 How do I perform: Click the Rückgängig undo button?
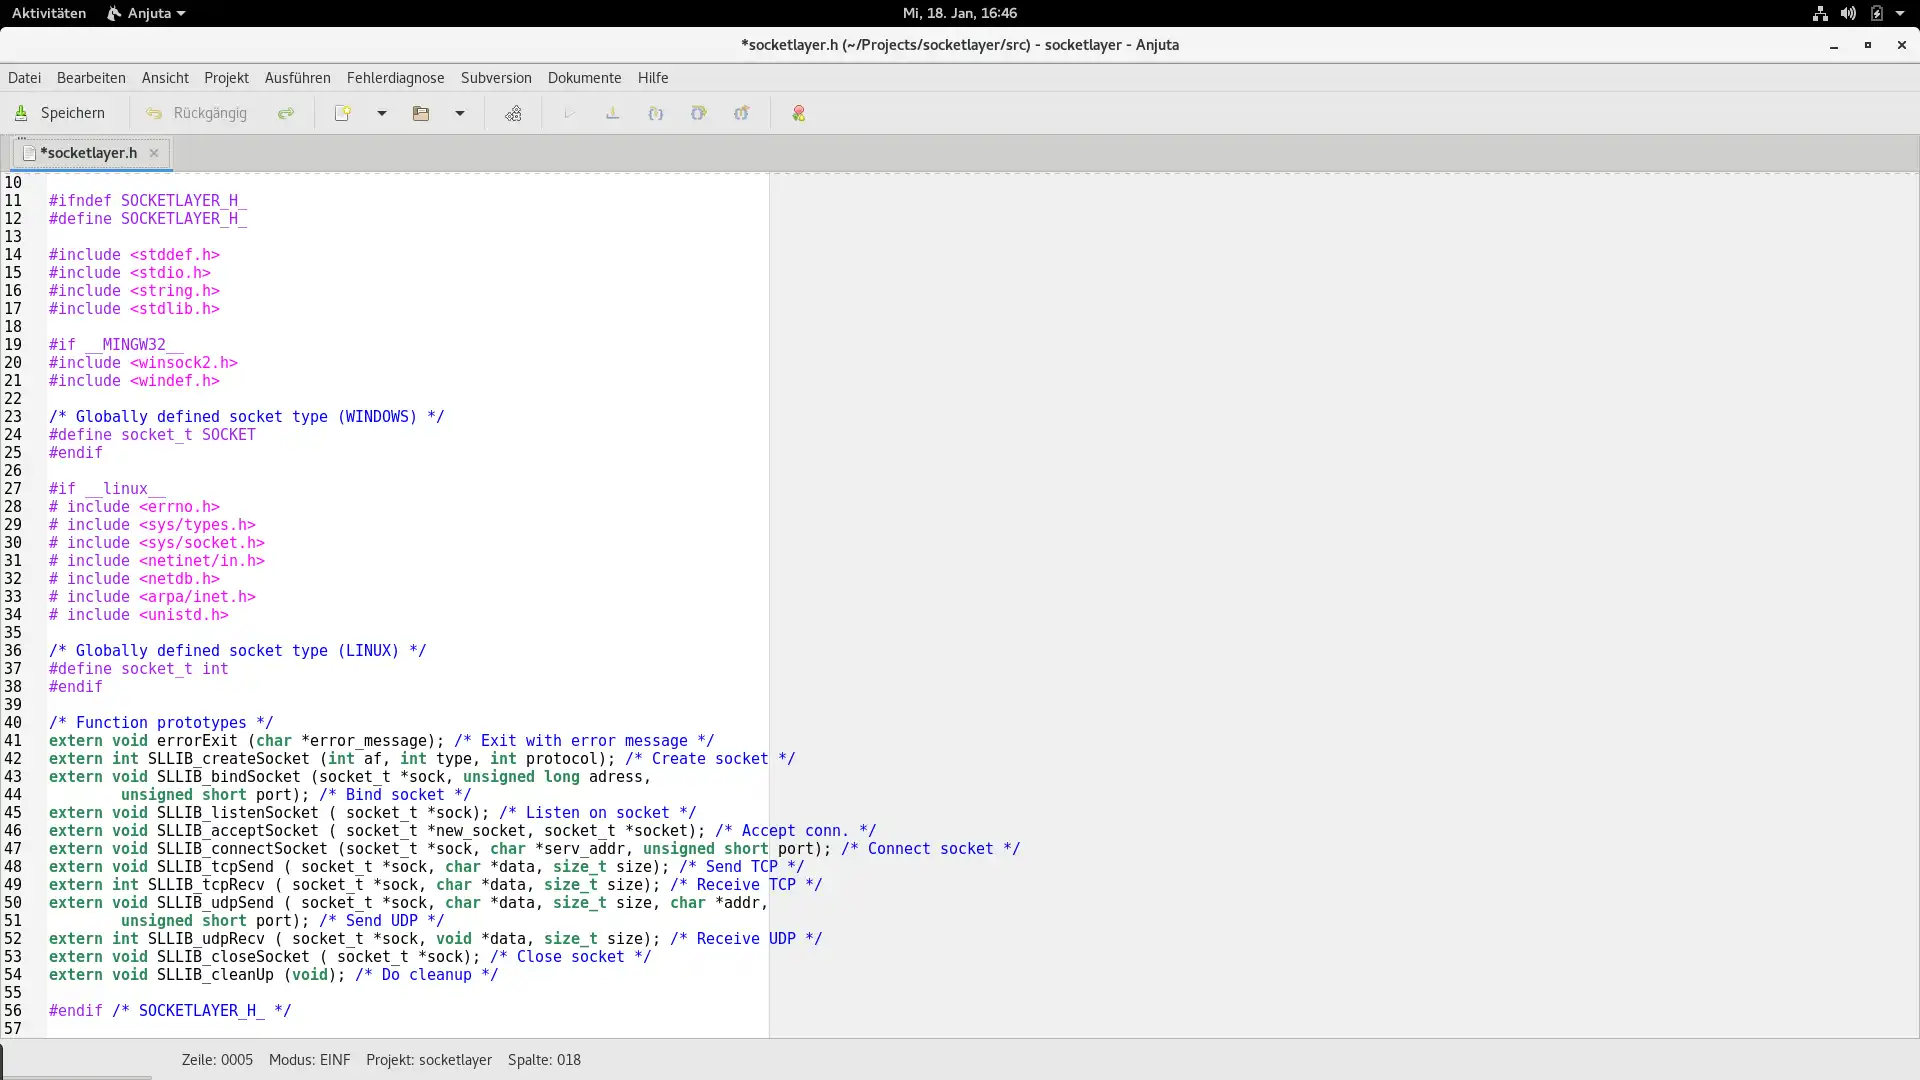(196, 113)
